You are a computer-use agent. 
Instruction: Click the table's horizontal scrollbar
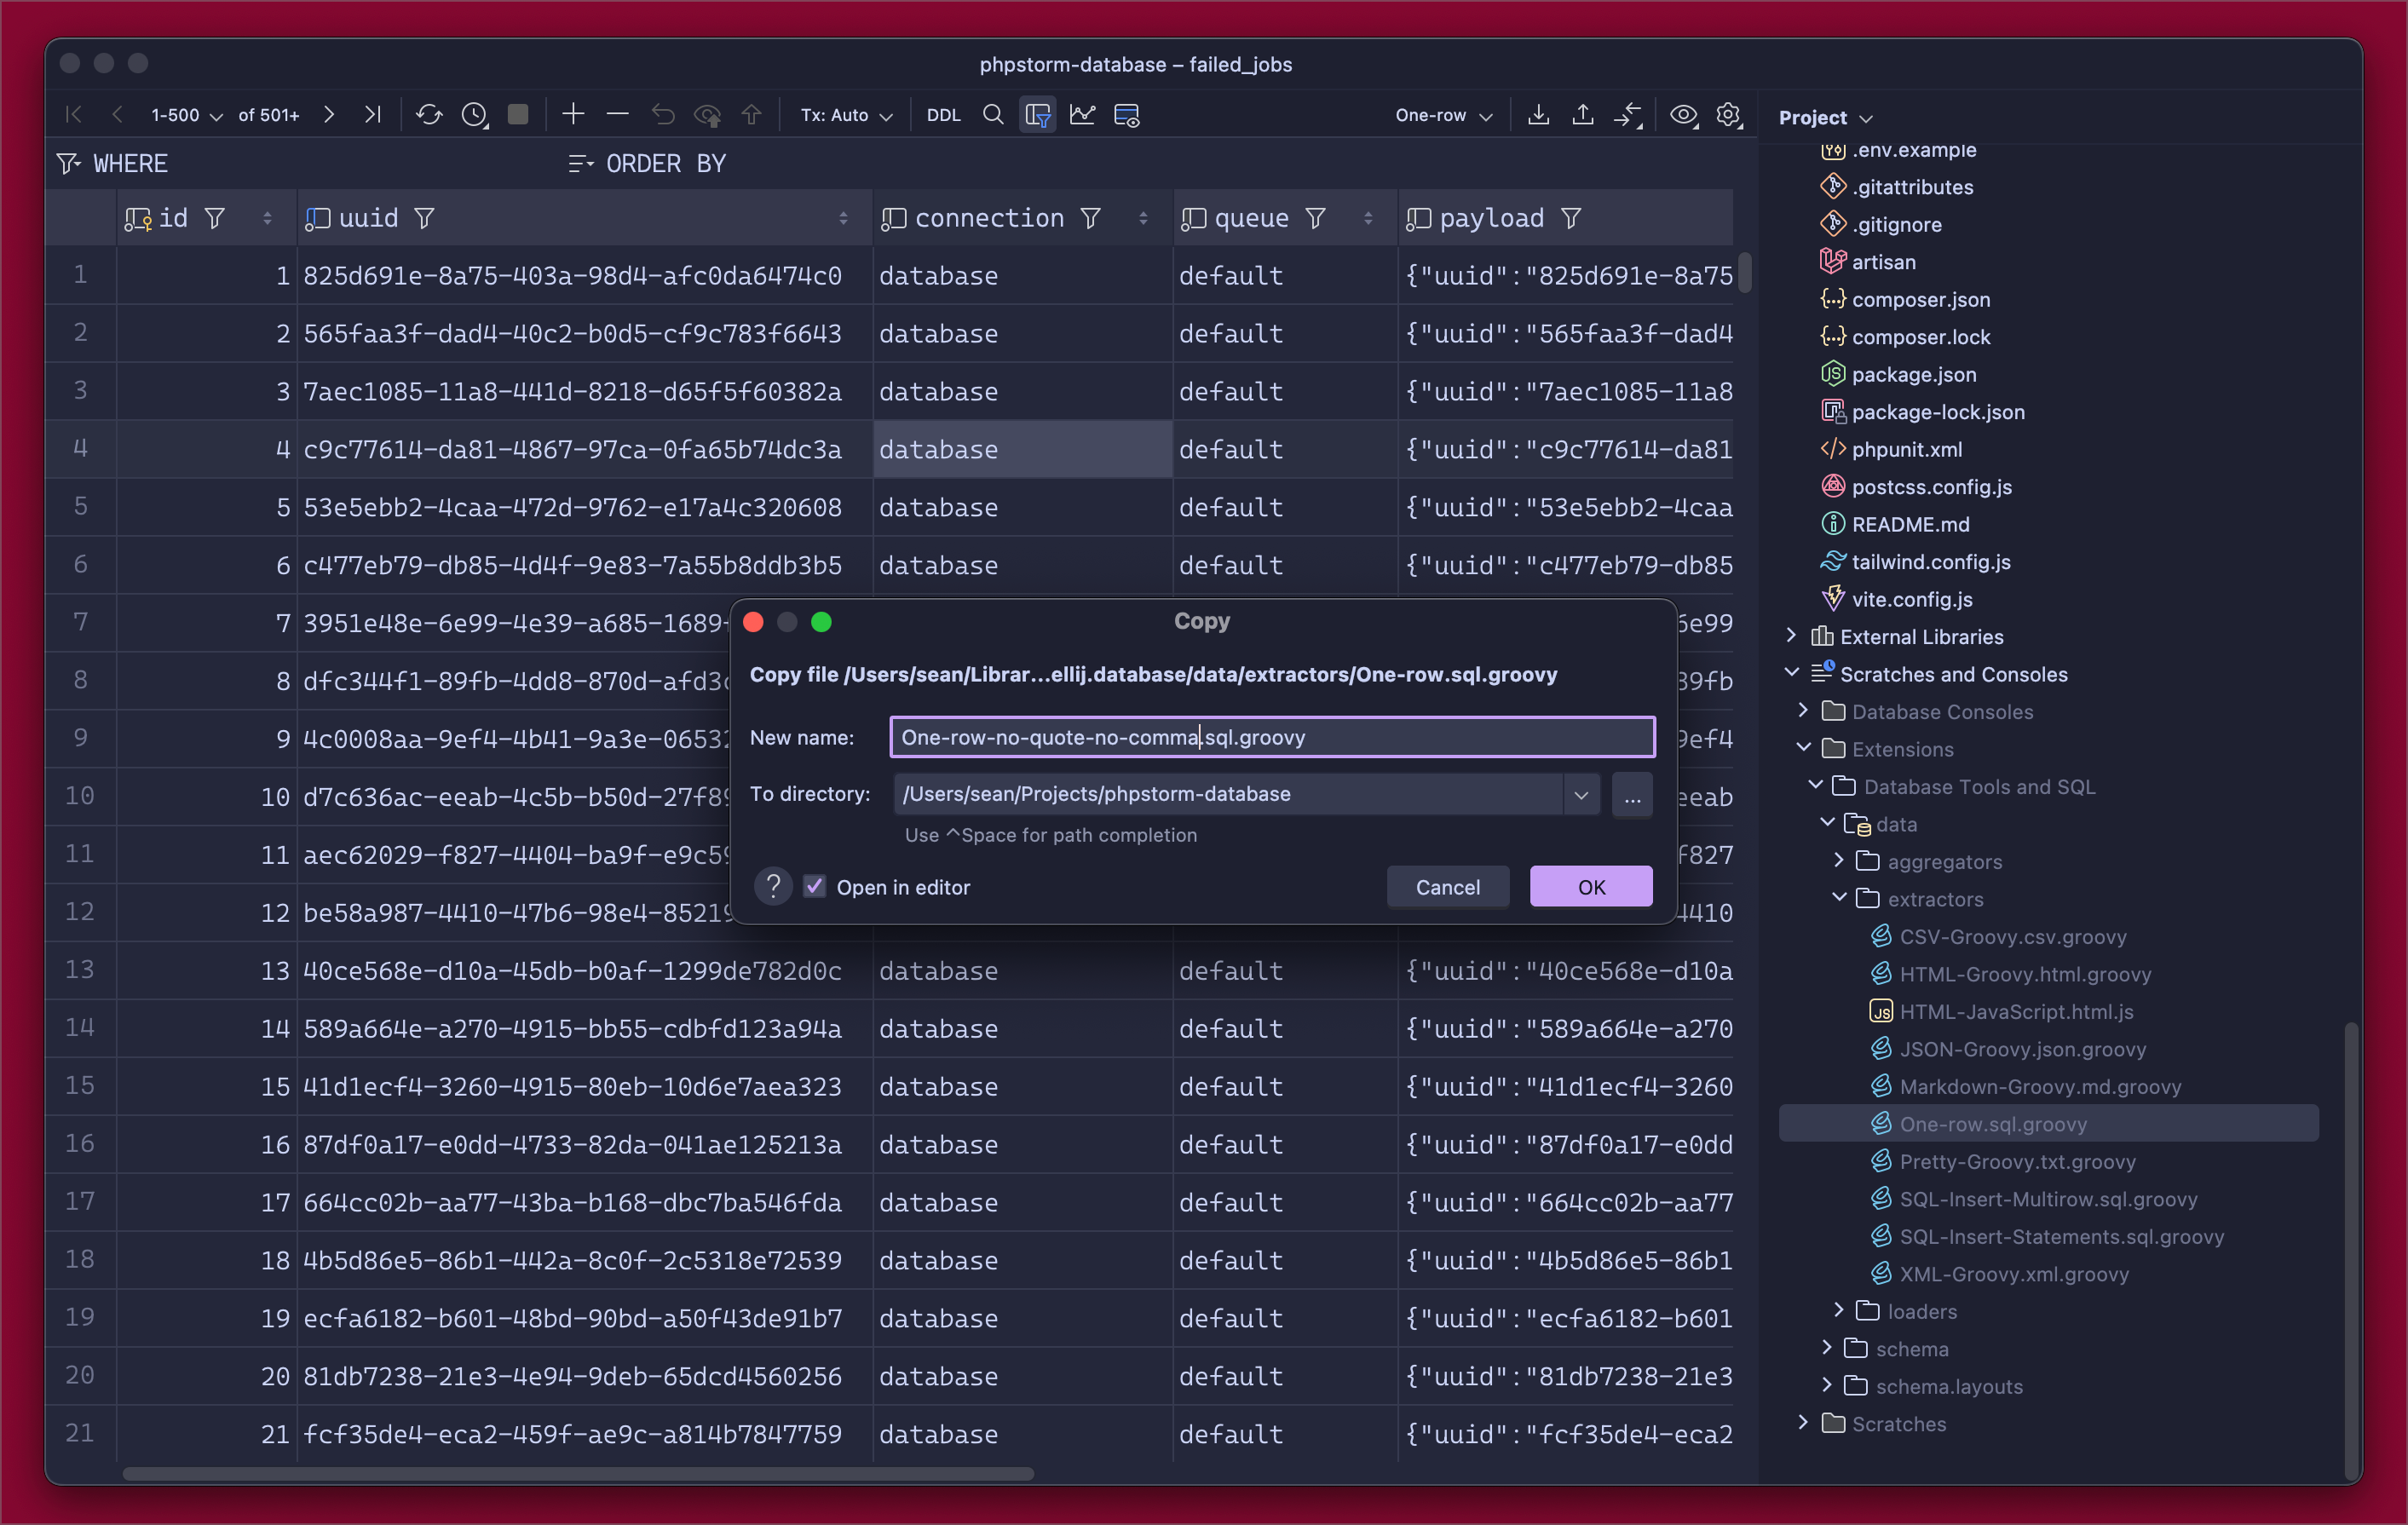578,1473
